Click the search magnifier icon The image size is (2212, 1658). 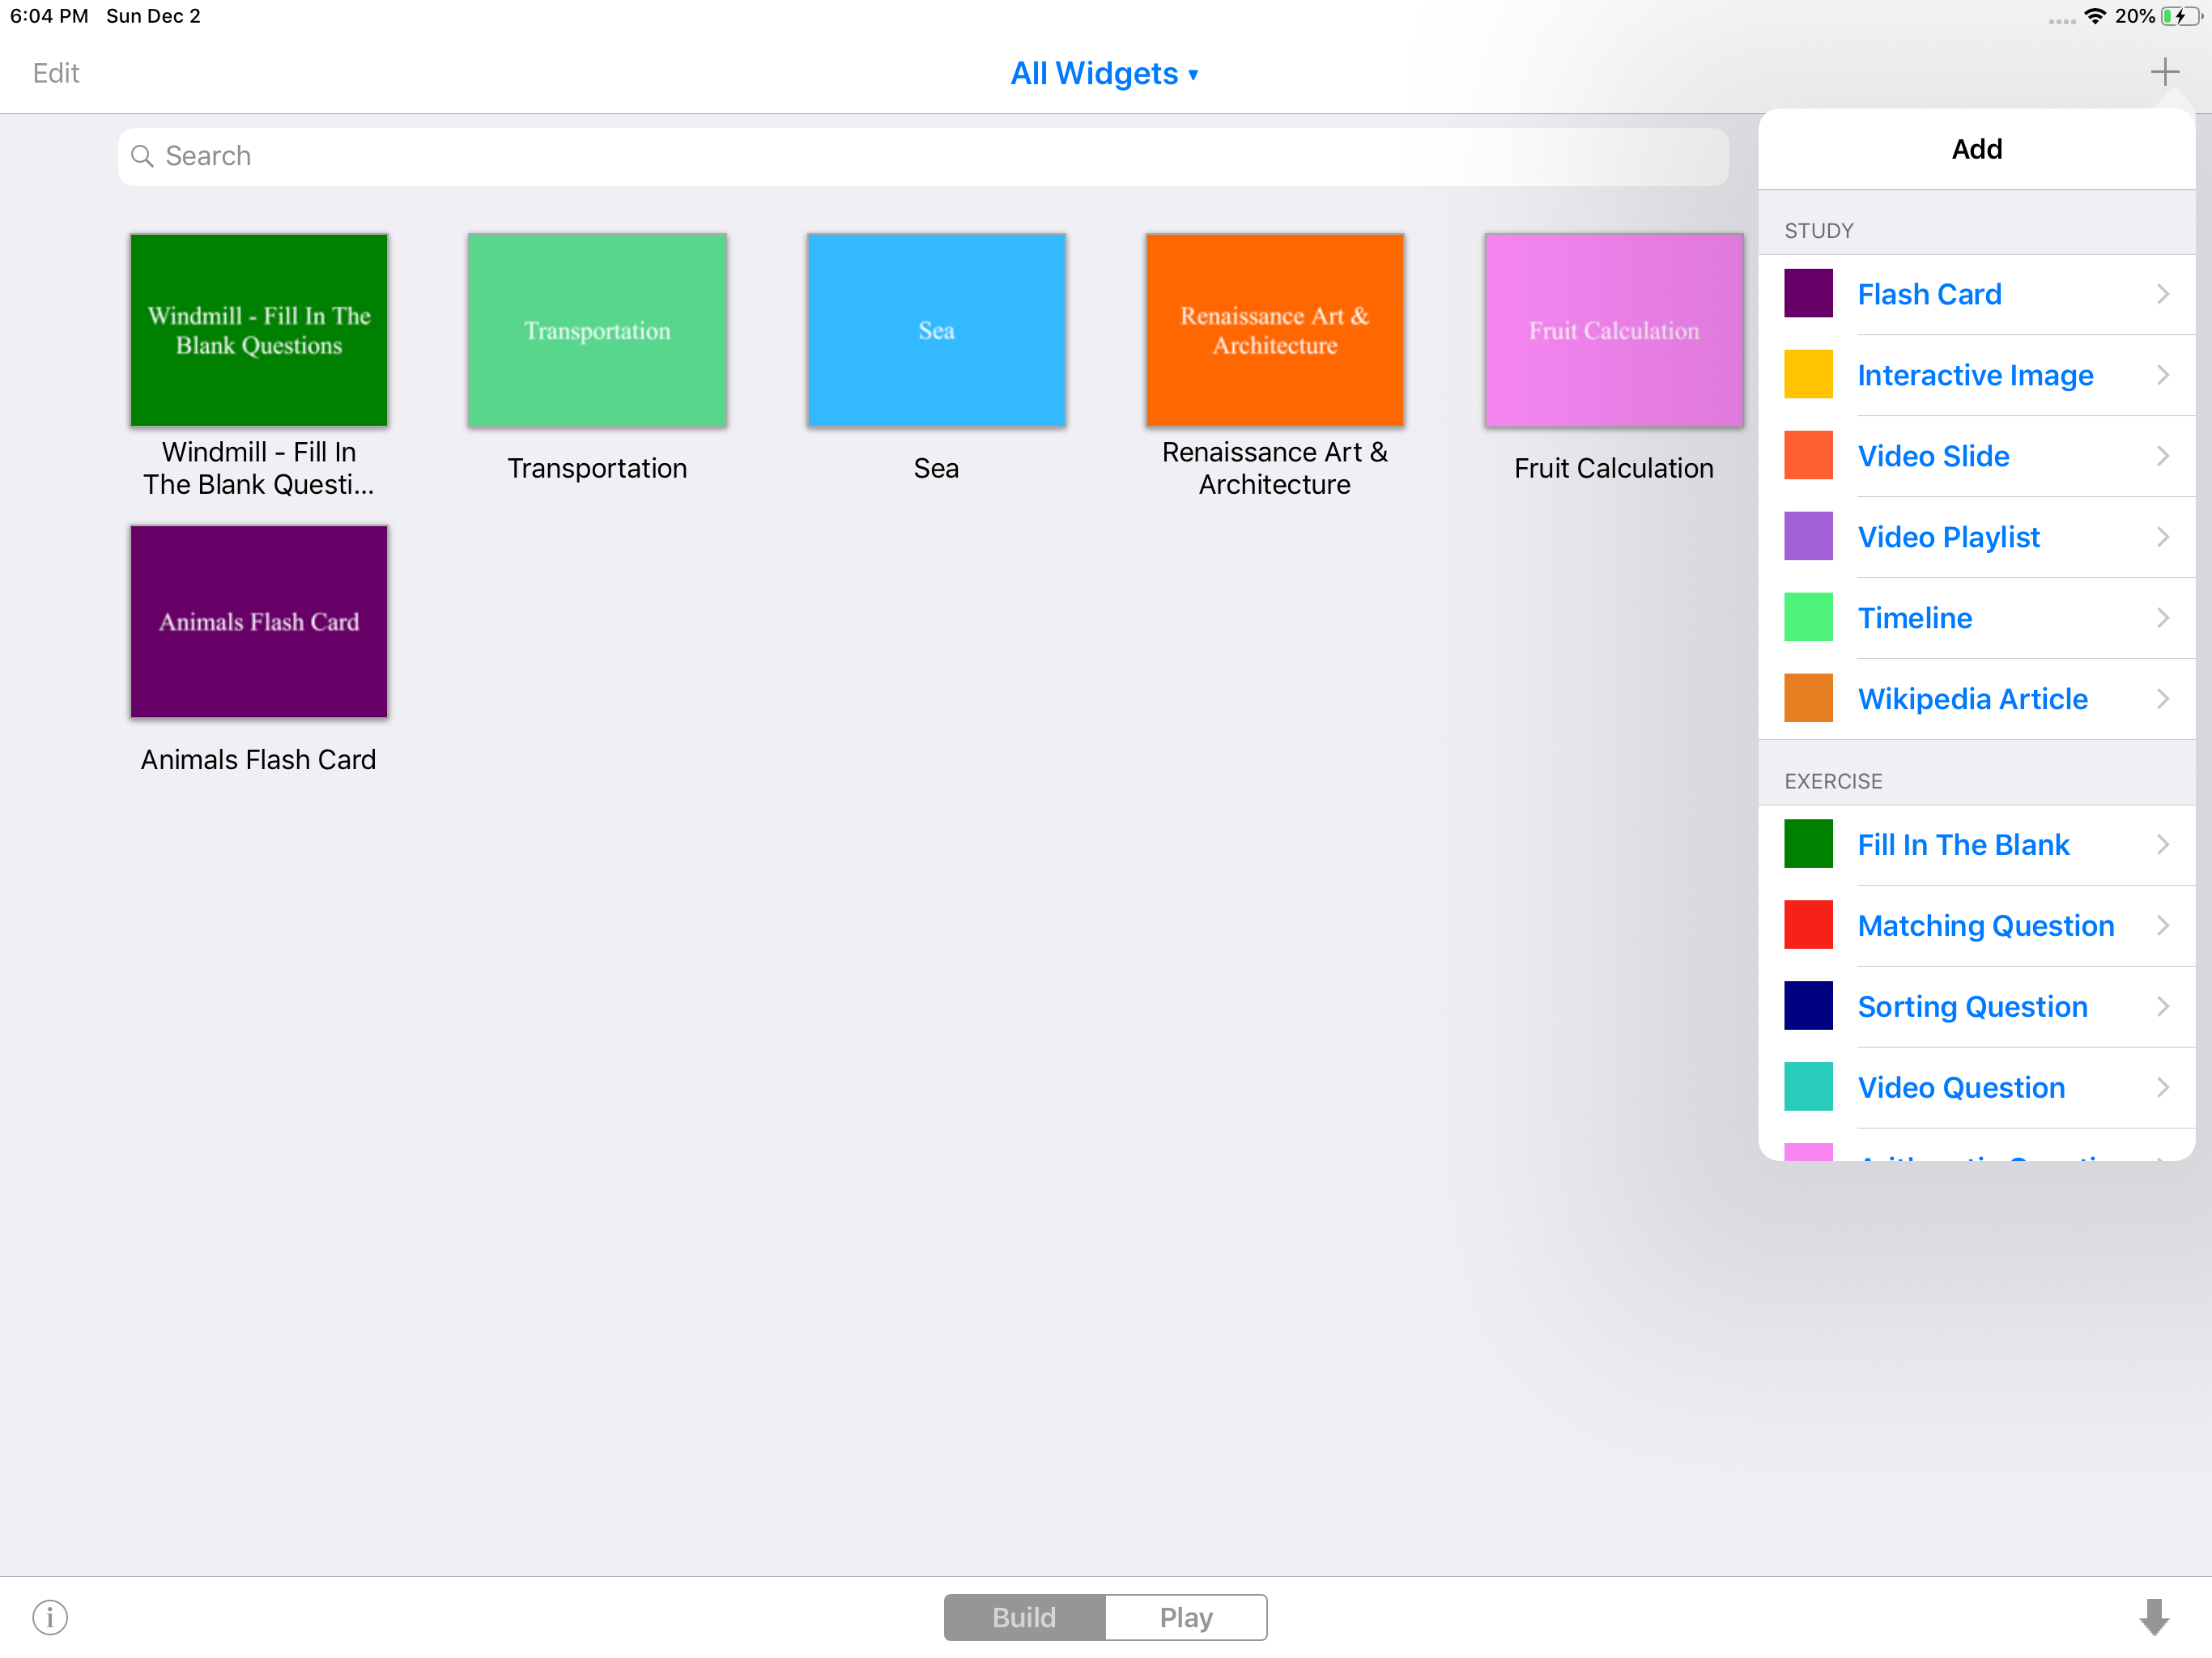[x=142, y=156]
